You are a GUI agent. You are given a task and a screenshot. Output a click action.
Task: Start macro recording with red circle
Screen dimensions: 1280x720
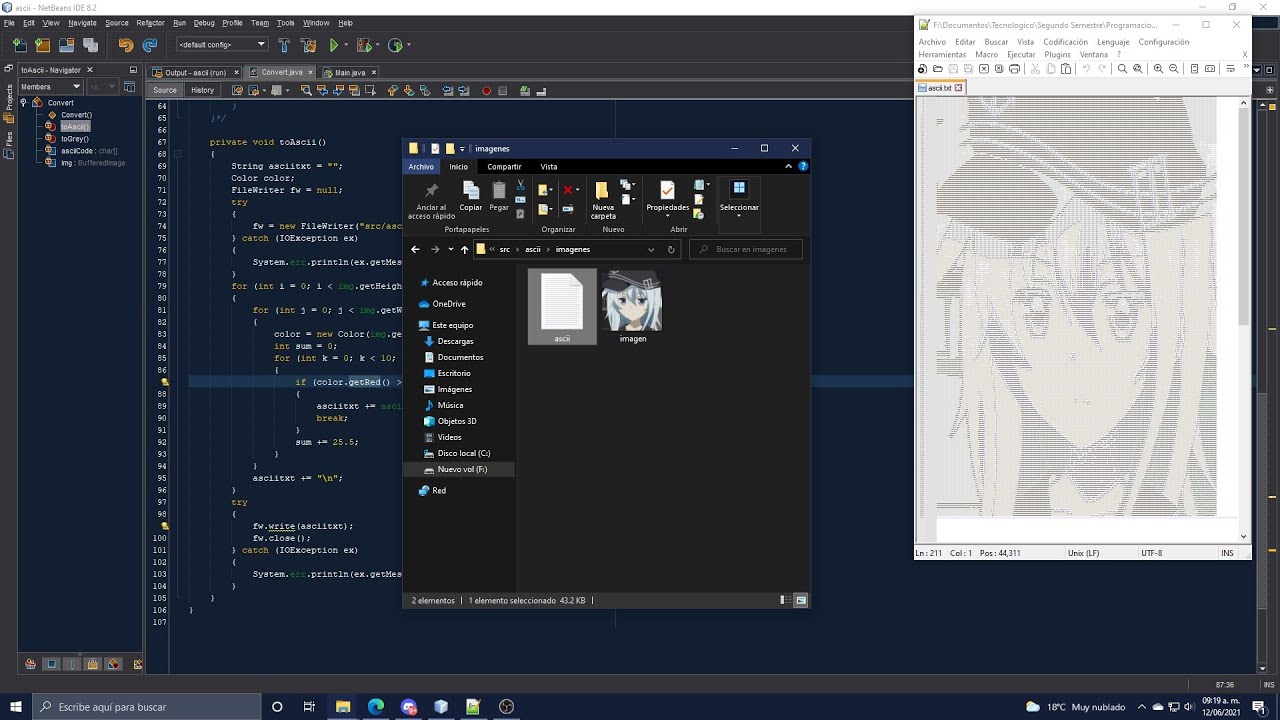(486, 90)
